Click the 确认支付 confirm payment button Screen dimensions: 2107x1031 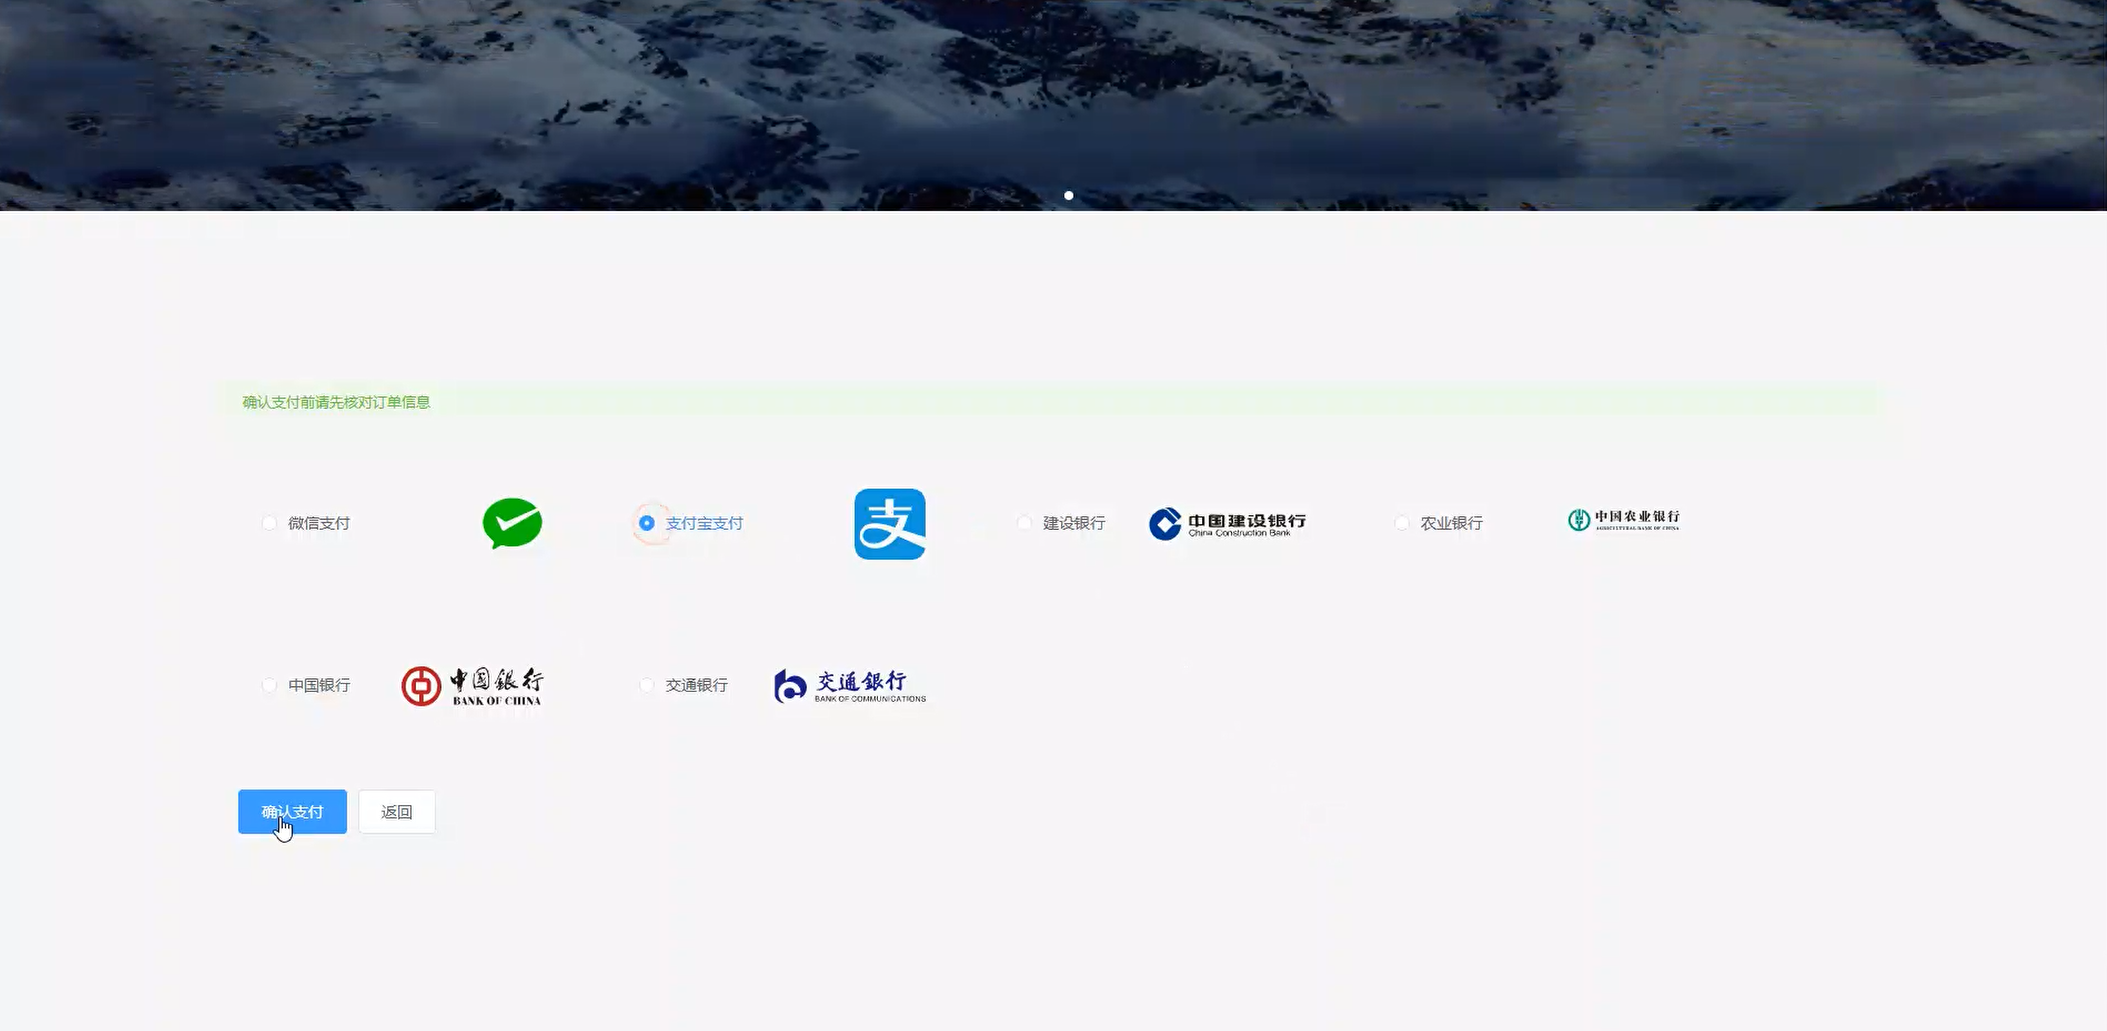[x=291, y=811]
